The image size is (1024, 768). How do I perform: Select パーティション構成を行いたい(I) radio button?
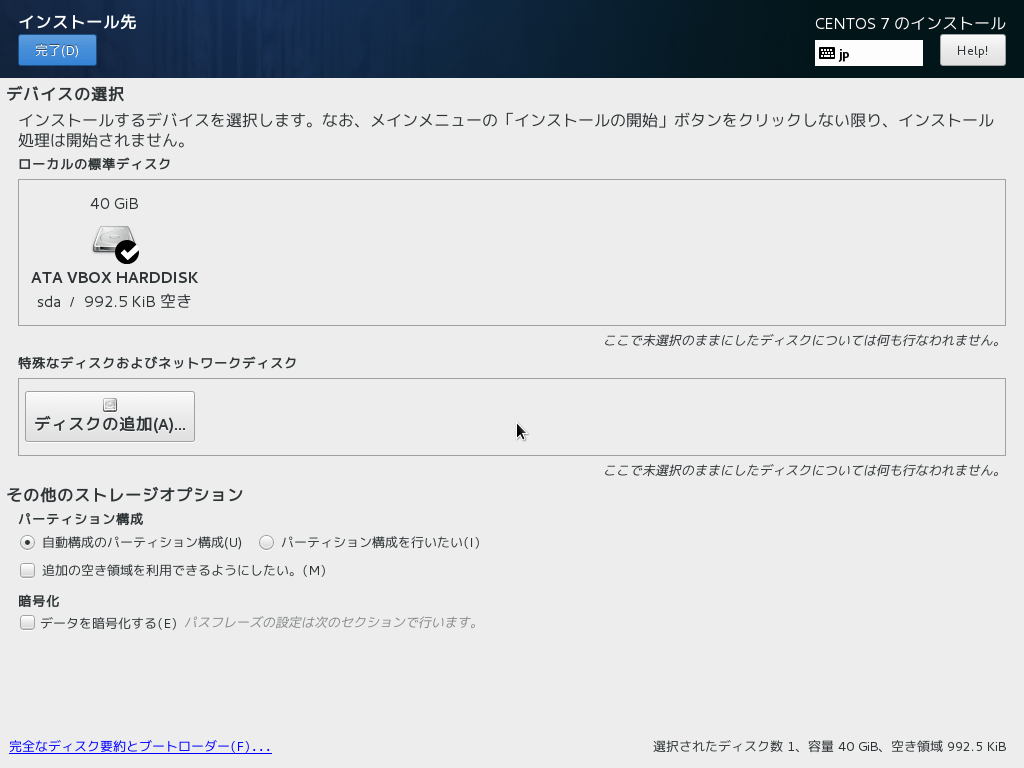tap(265, 542)
